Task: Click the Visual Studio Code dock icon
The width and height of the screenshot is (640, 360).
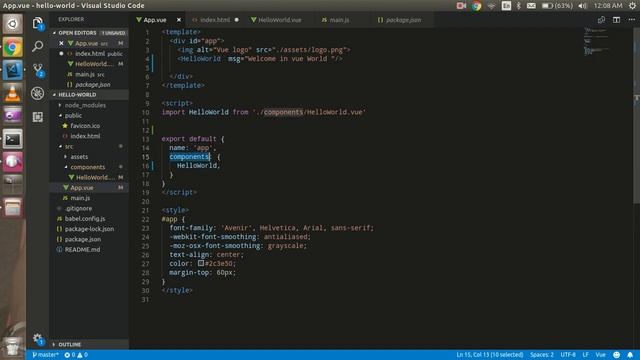Action: coord(13,70)
